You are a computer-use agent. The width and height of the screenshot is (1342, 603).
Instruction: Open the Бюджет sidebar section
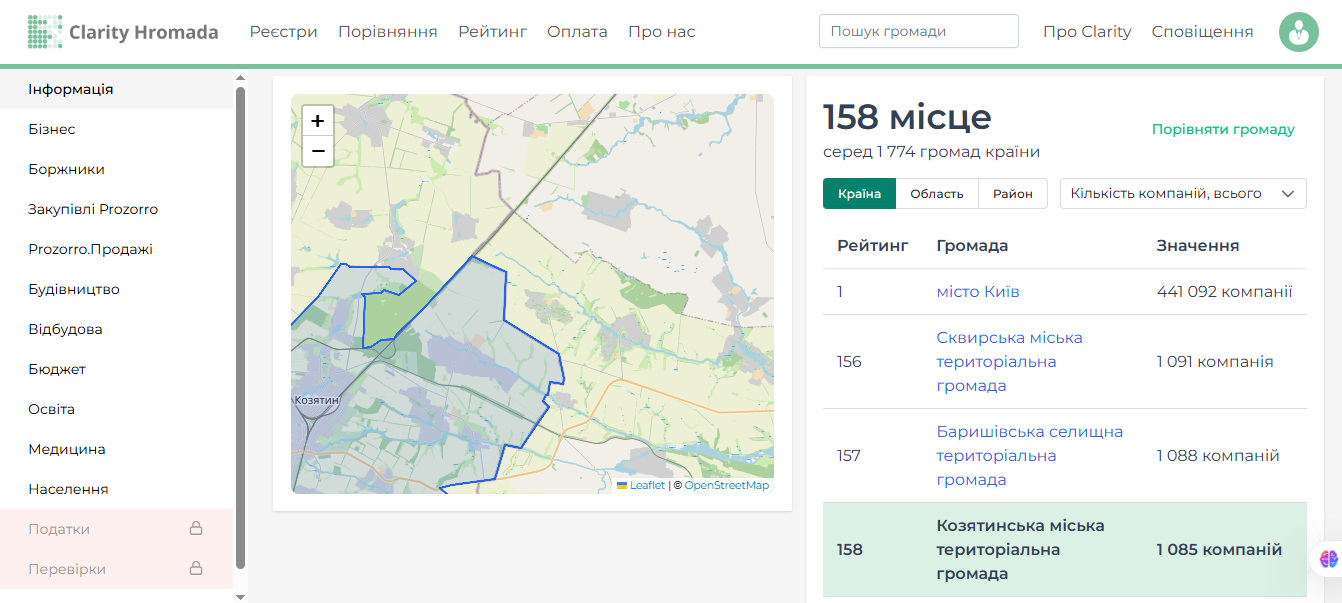116,369
